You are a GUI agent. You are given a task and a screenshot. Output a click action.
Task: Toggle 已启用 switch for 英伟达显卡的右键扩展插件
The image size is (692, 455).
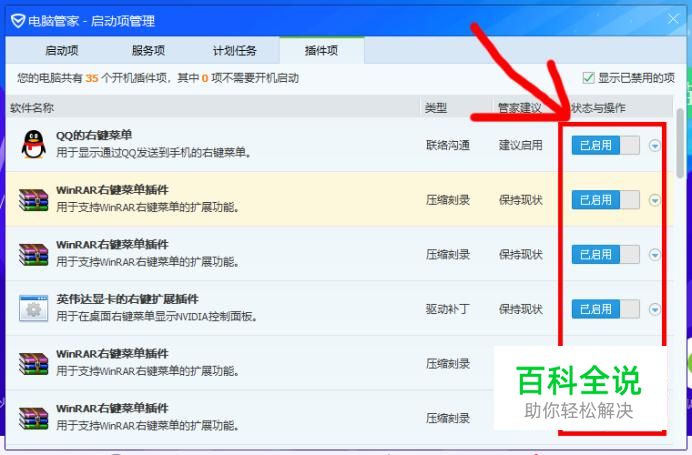[606, 309]
